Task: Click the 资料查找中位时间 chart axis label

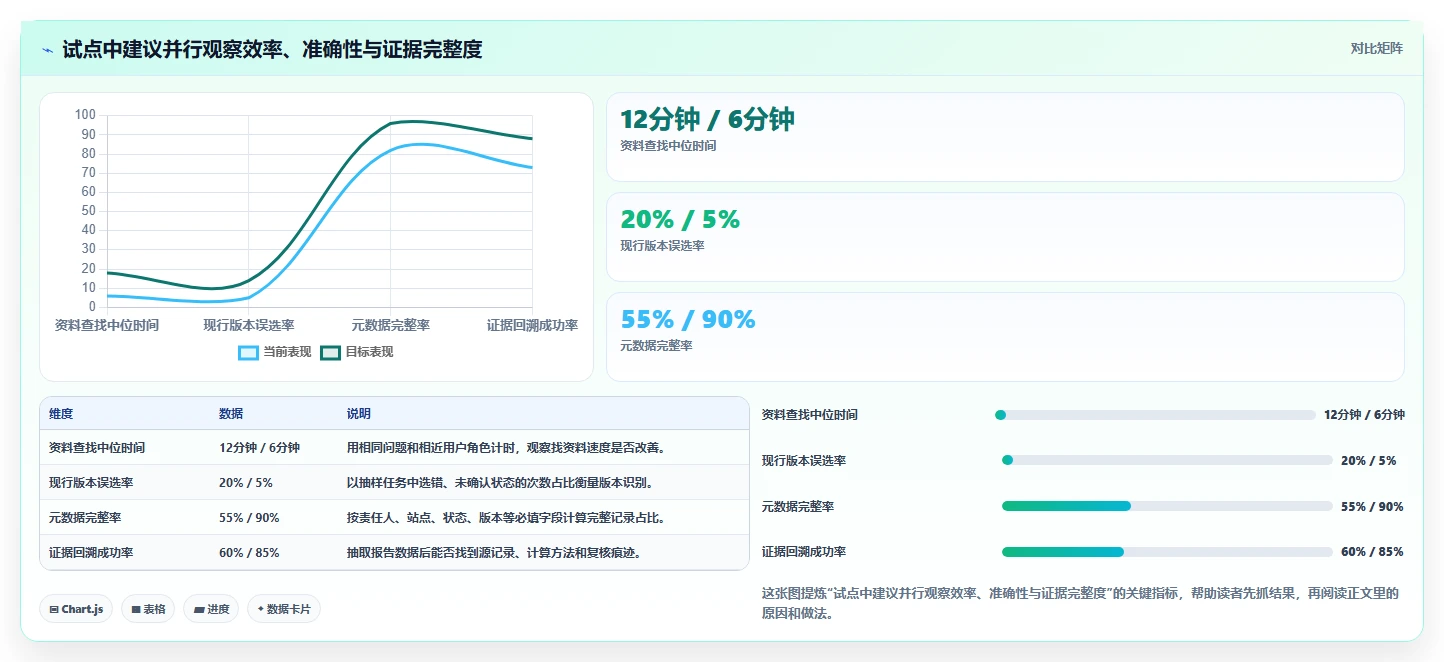Action: pyautogui.click(x=107, y=325)
